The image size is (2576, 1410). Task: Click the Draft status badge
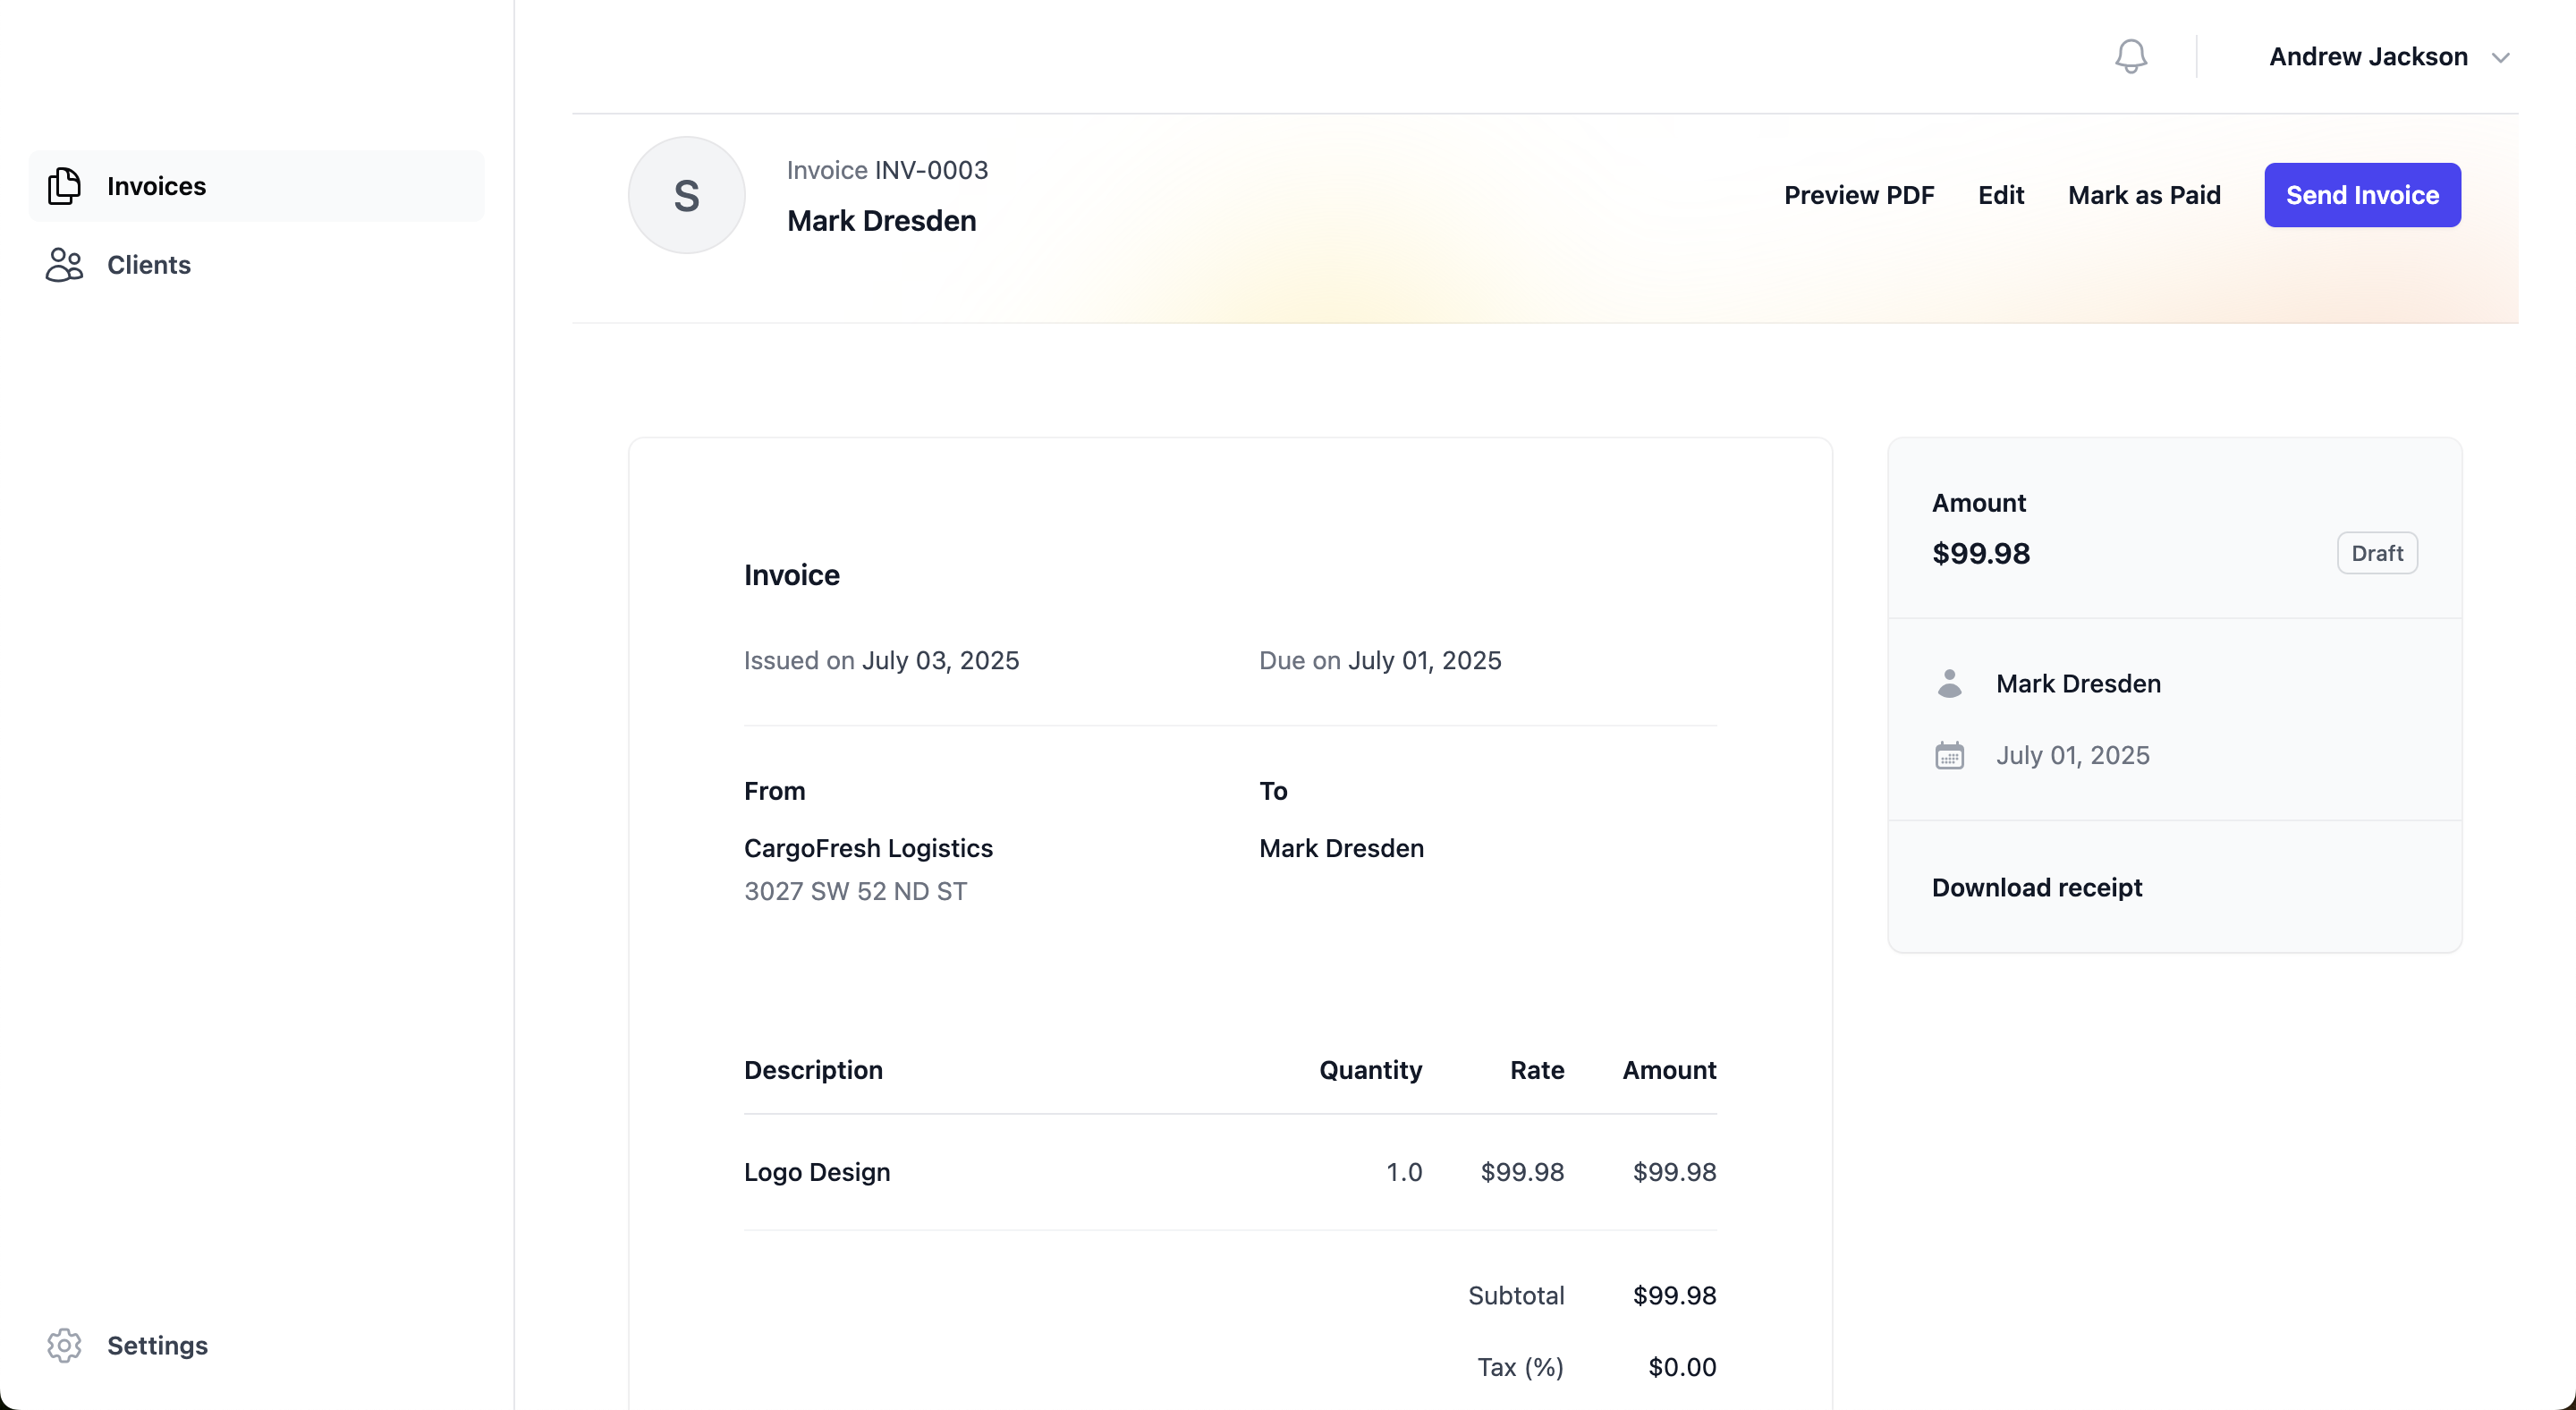(x=2376, y=553)
